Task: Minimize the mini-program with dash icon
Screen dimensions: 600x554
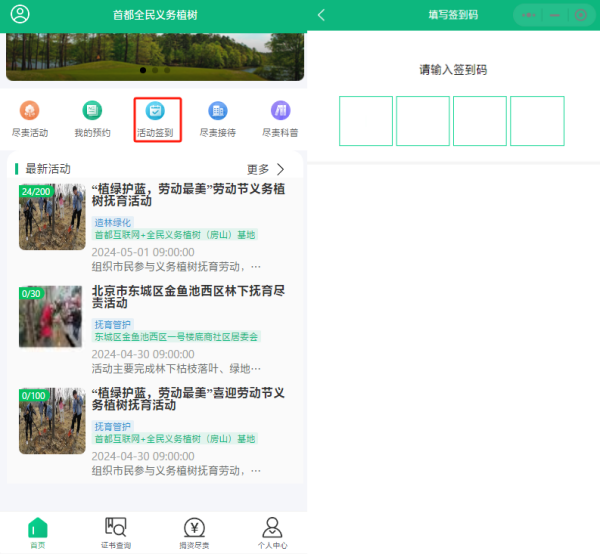Action: pyautogui.click(x=555, y=15)
